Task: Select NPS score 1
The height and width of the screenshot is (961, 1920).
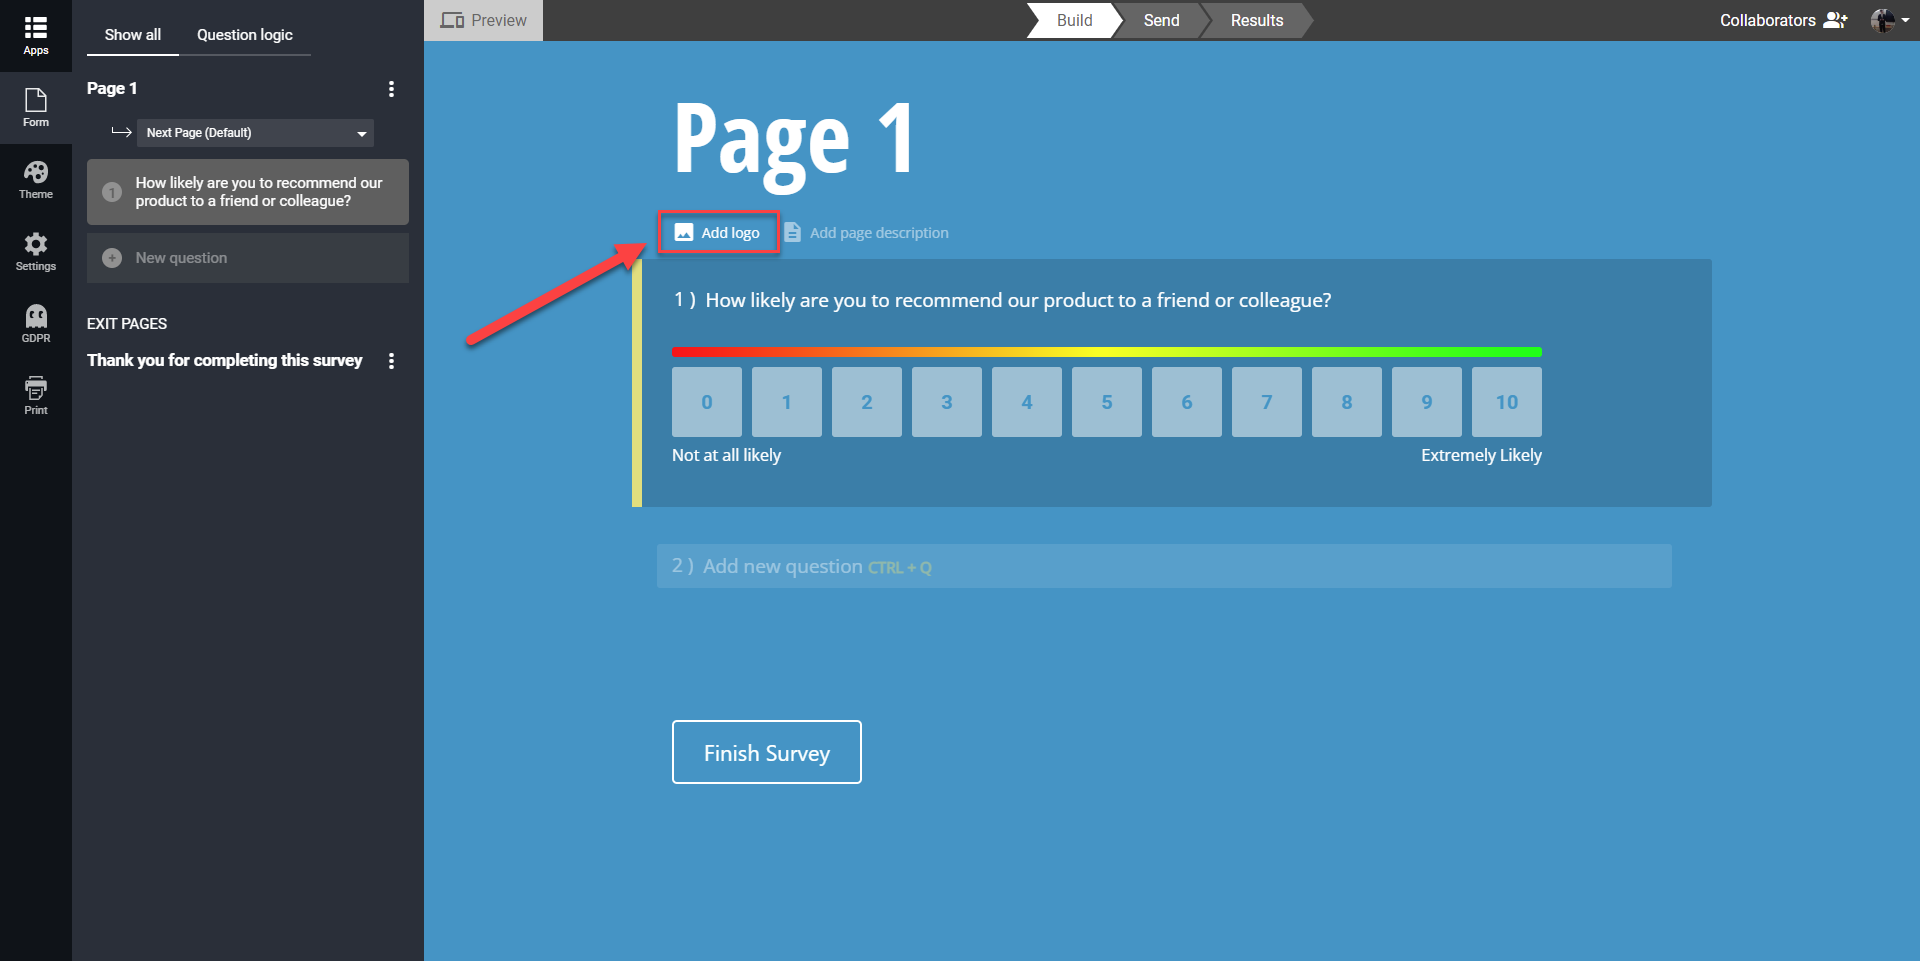Action: point(787,402)
